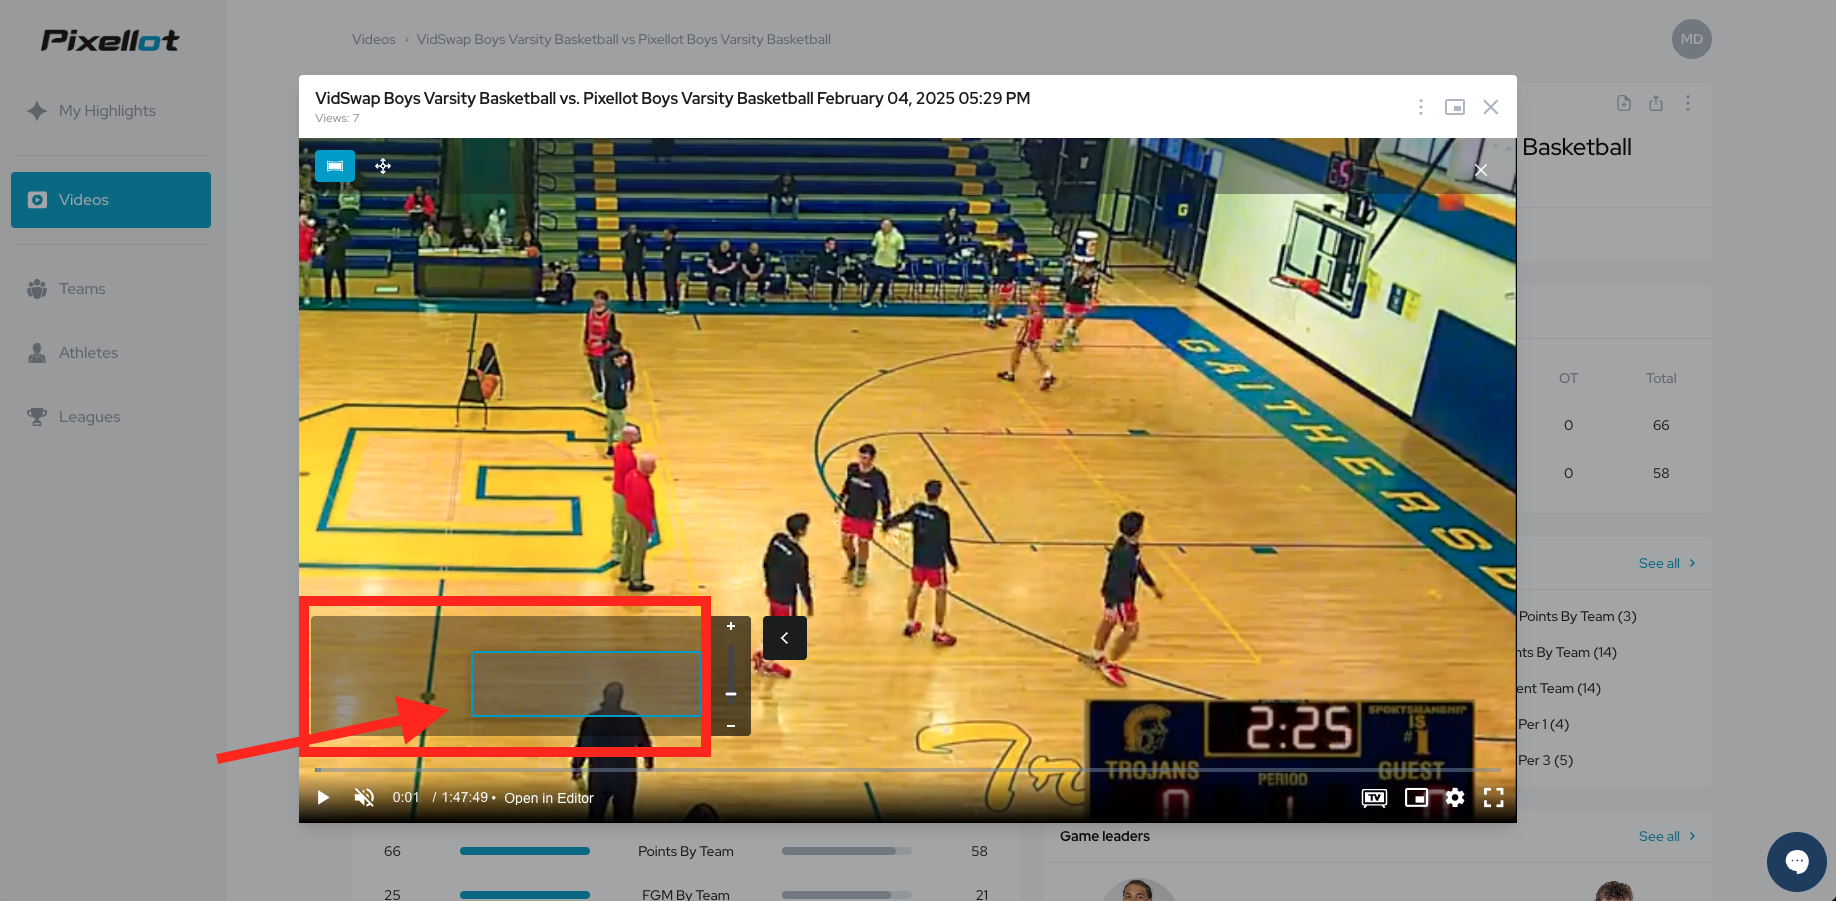
Task: Open the Videos sidebar section
Action: click(111, 200)
